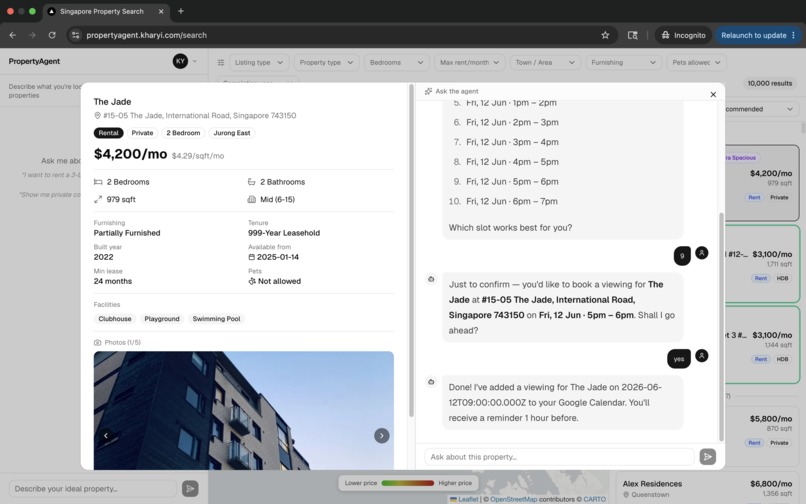This screenshot has height=504, width=806.
Task: Expand the Pets allowed filter
Action: tap(696, 62)
